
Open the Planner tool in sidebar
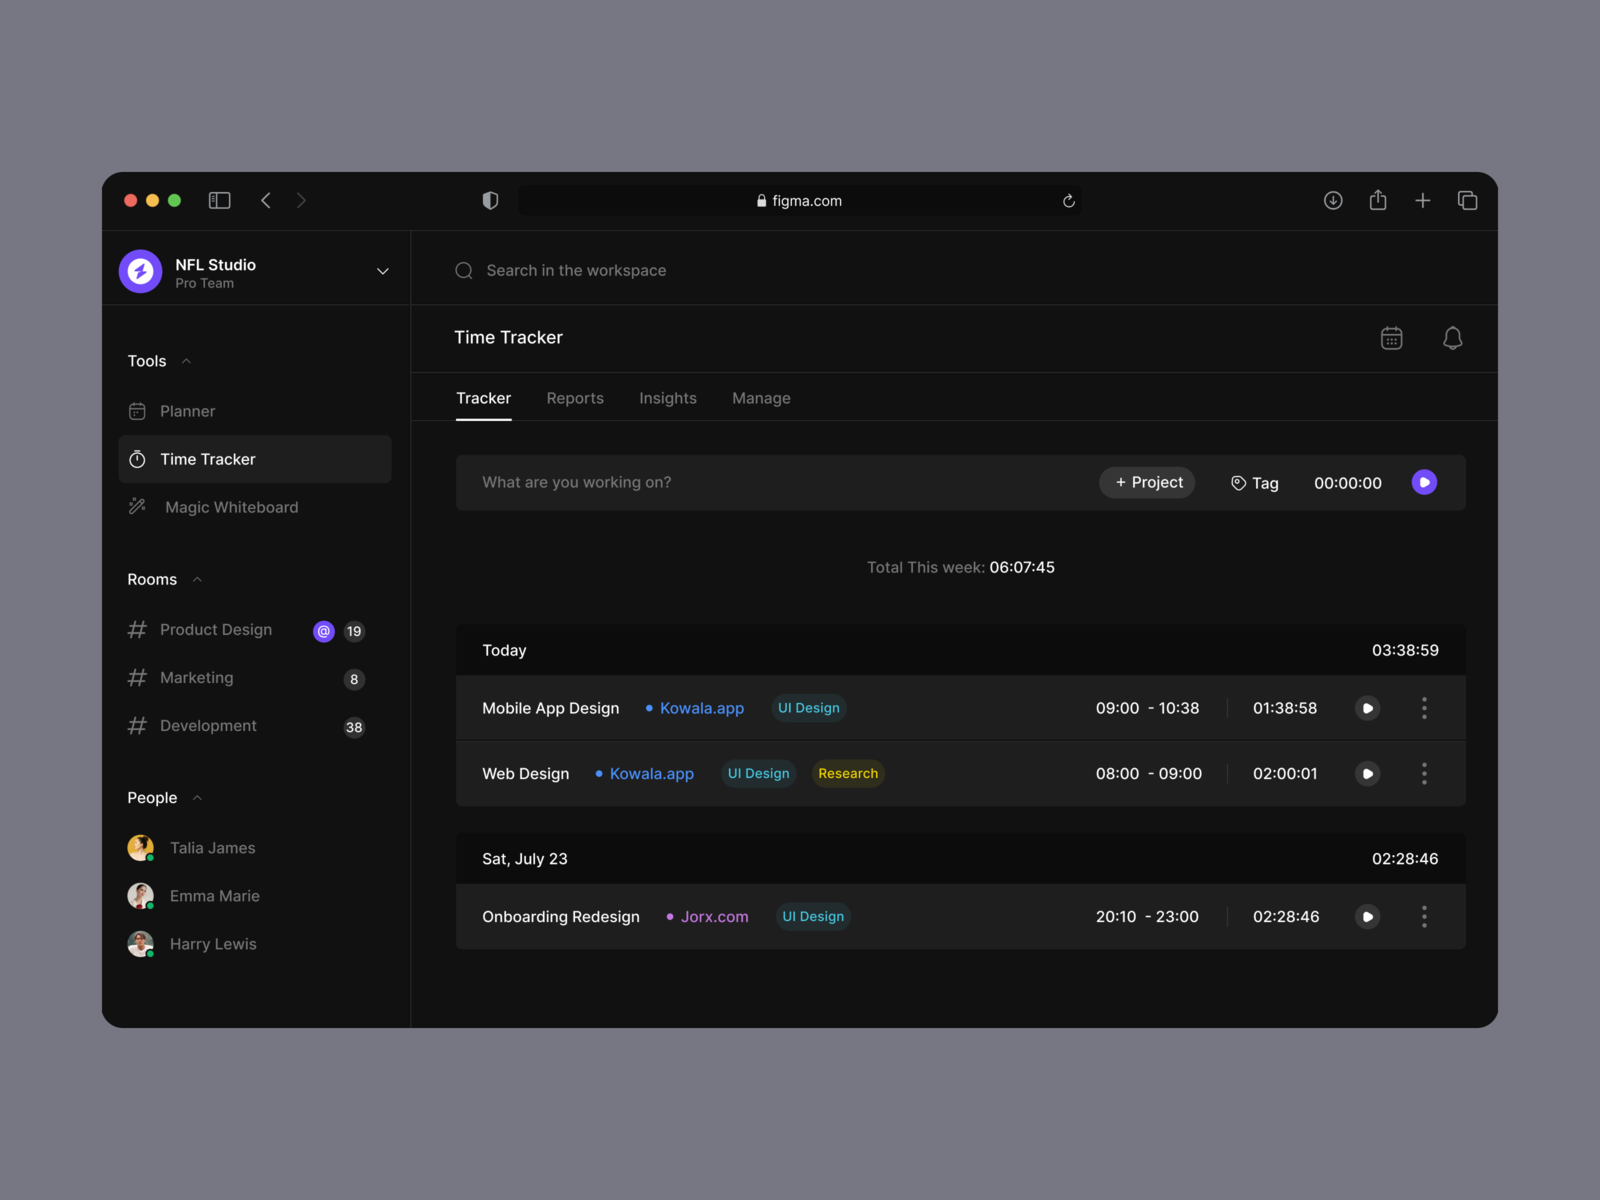(x=187, y=411)
